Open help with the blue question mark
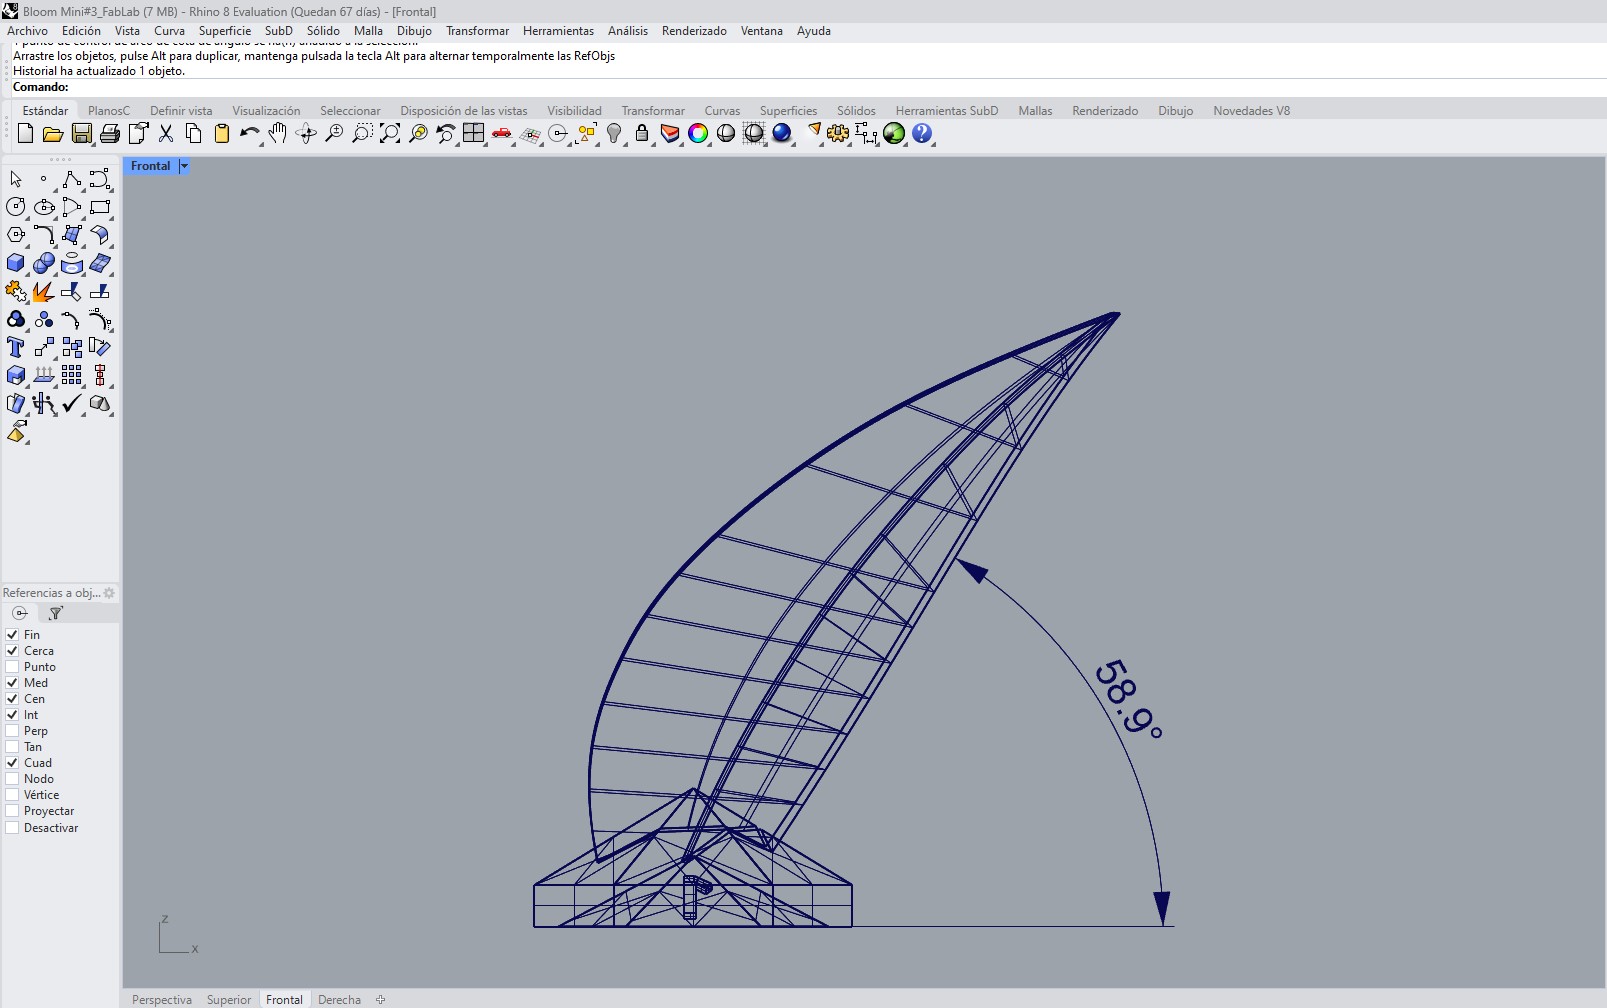This screenshot has width=1607, height=1008. click(922, 134)
